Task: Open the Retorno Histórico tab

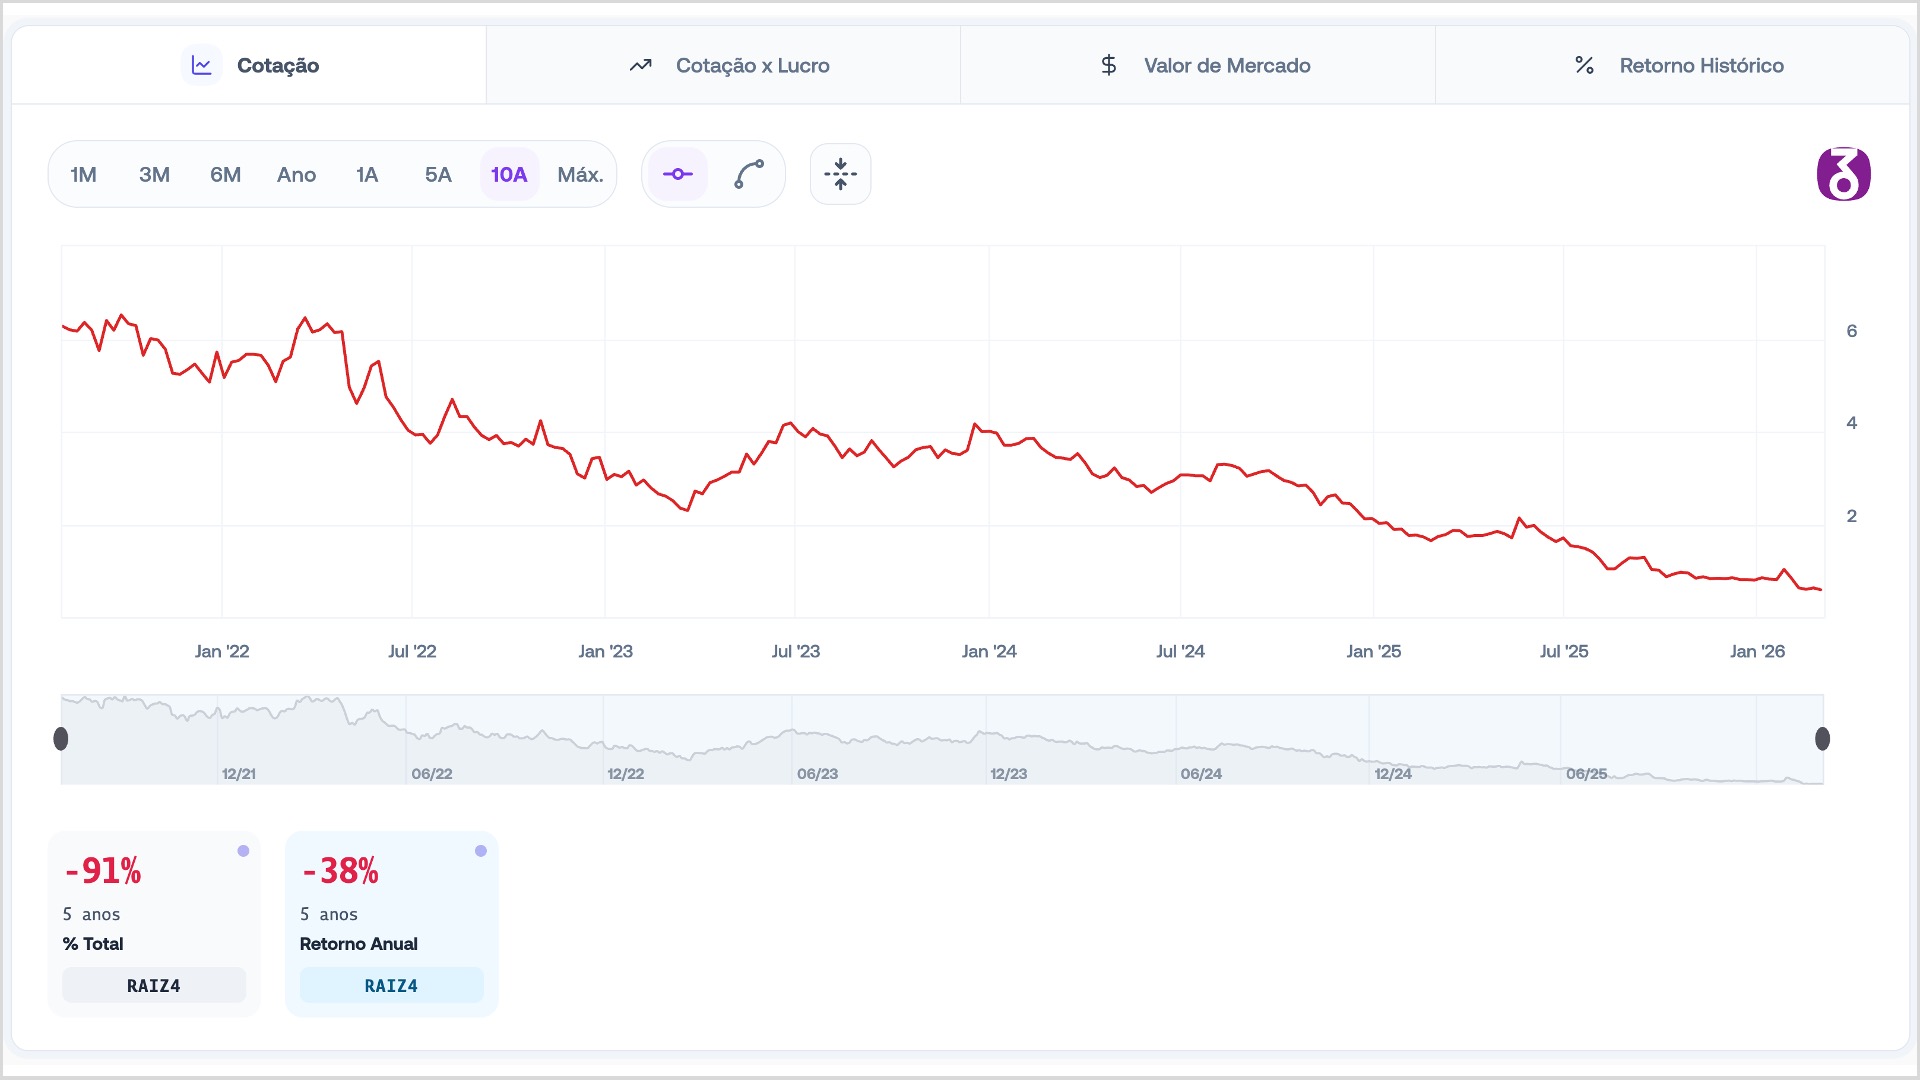Action: click(x=1700, y=65)
